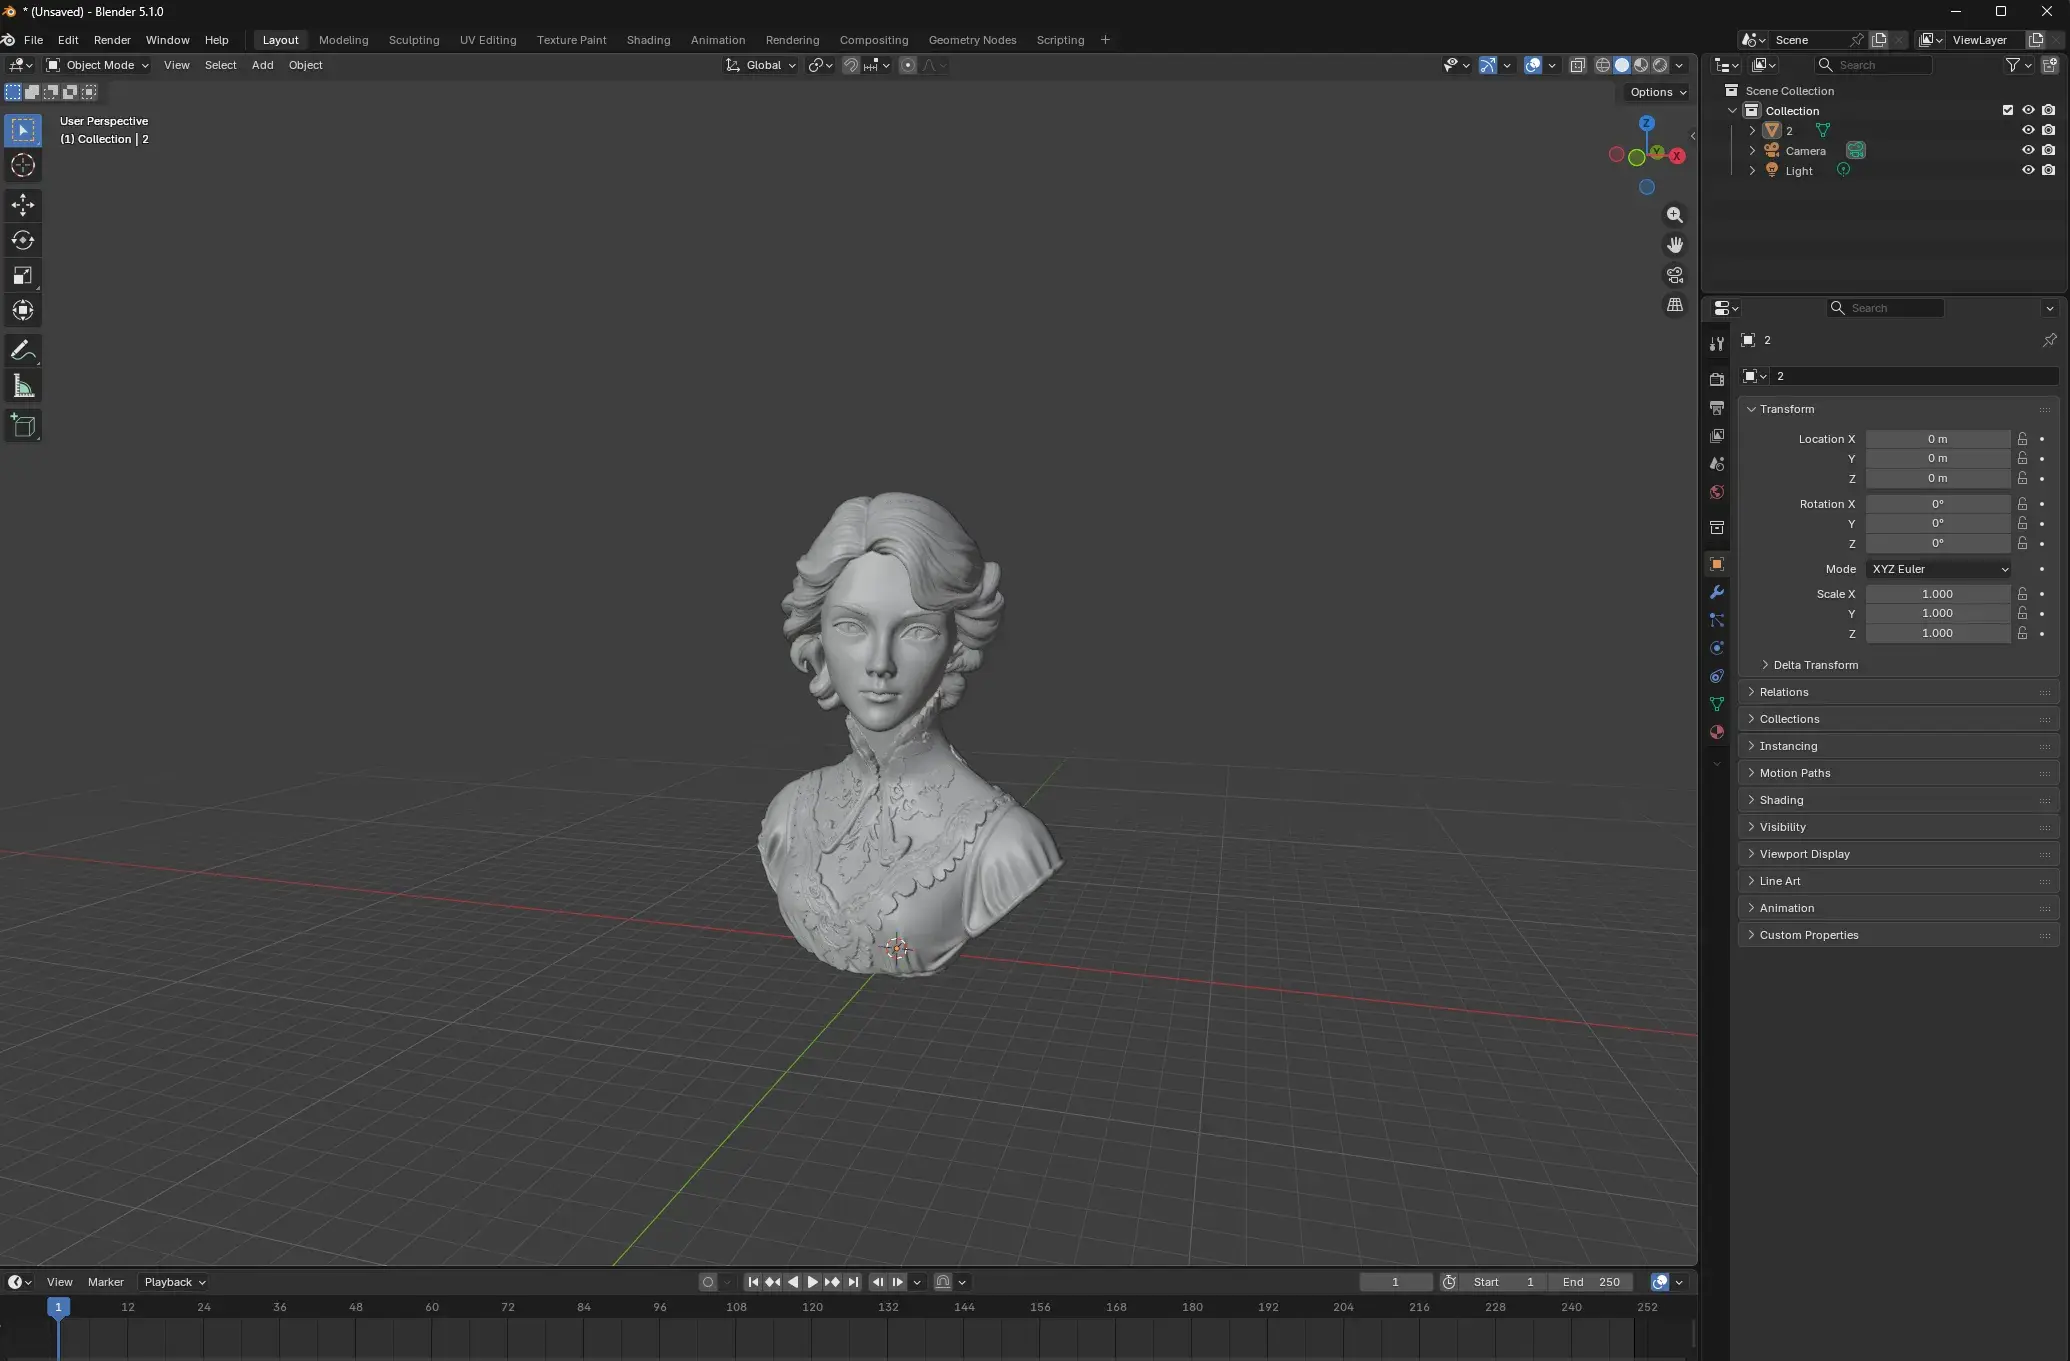Image resolution: width=2070 pixels, height=1361 pixels.
Task: Open the Physics properties tab
Action: coord(1717,648)
